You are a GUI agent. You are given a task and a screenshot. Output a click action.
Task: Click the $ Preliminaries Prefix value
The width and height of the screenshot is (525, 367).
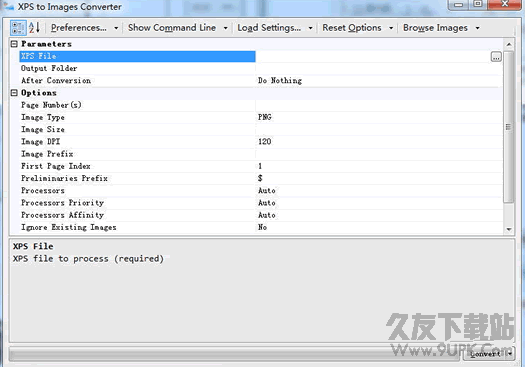pos(260,178)
